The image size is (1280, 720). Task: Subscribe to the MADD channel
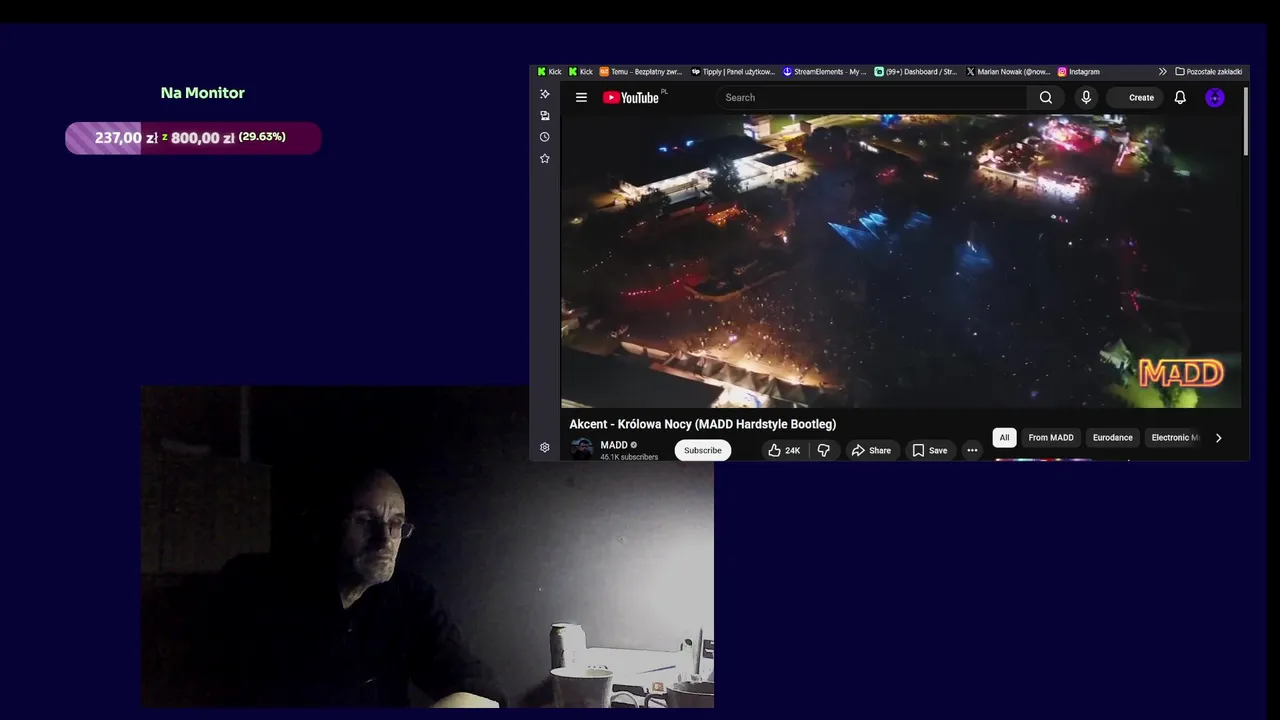click(x=702, y=450)
